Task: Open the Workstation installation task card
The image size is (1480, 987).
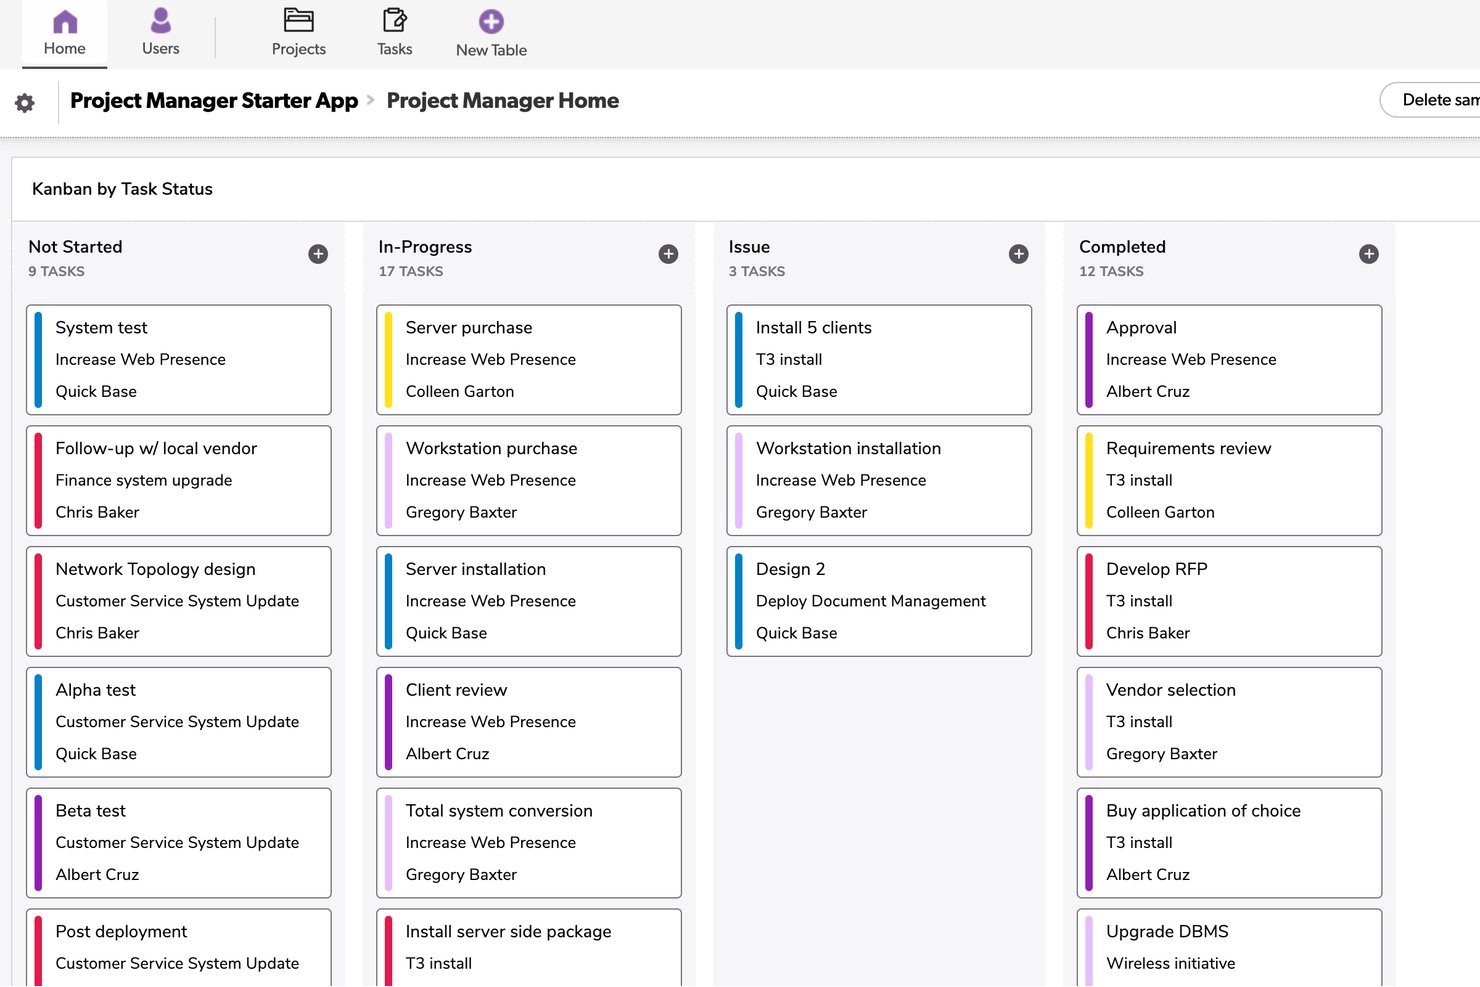Action: click(879, 481)
